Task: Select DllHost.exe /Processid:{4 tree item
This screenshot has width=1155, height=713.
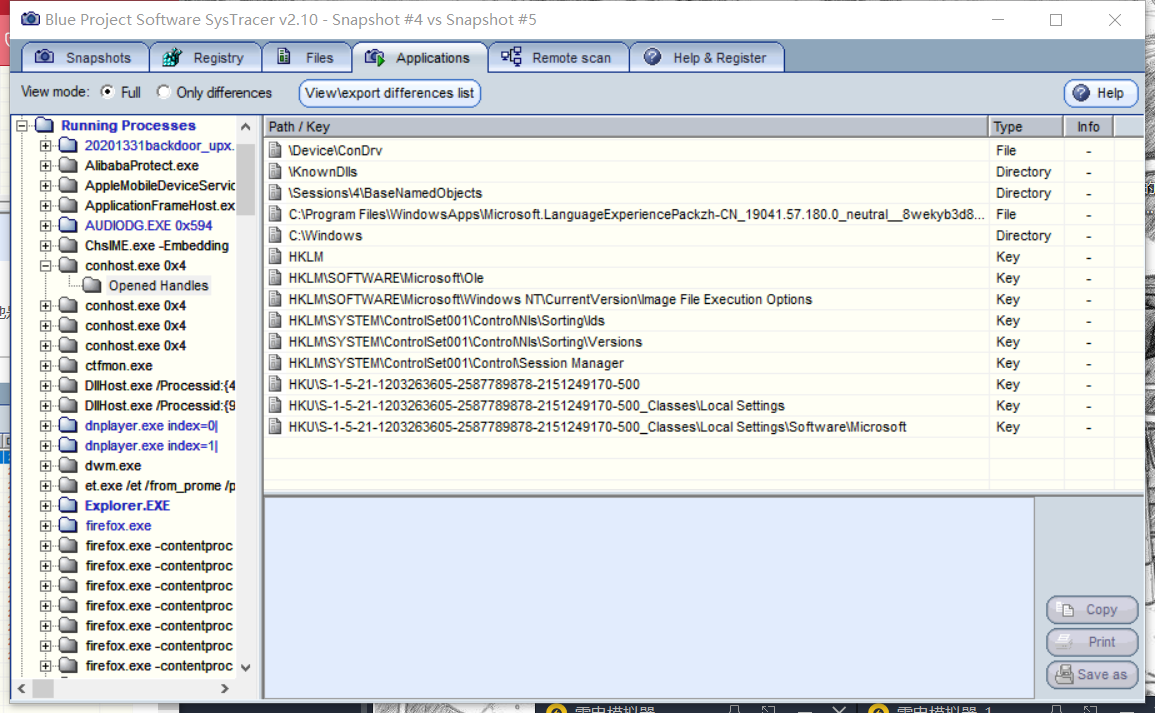Action: 160,385
